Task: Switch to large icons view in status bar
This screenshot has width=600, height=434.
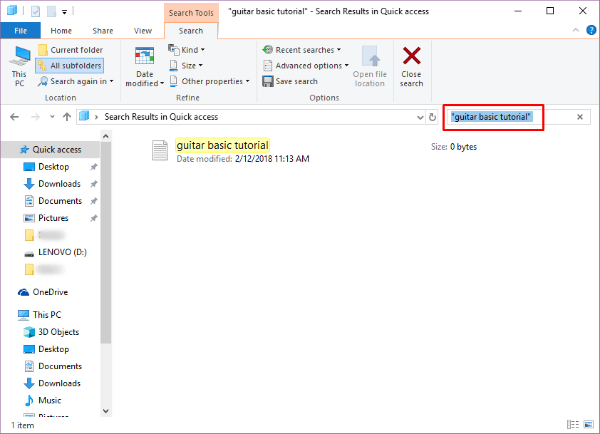Action: tap(589, 424)
